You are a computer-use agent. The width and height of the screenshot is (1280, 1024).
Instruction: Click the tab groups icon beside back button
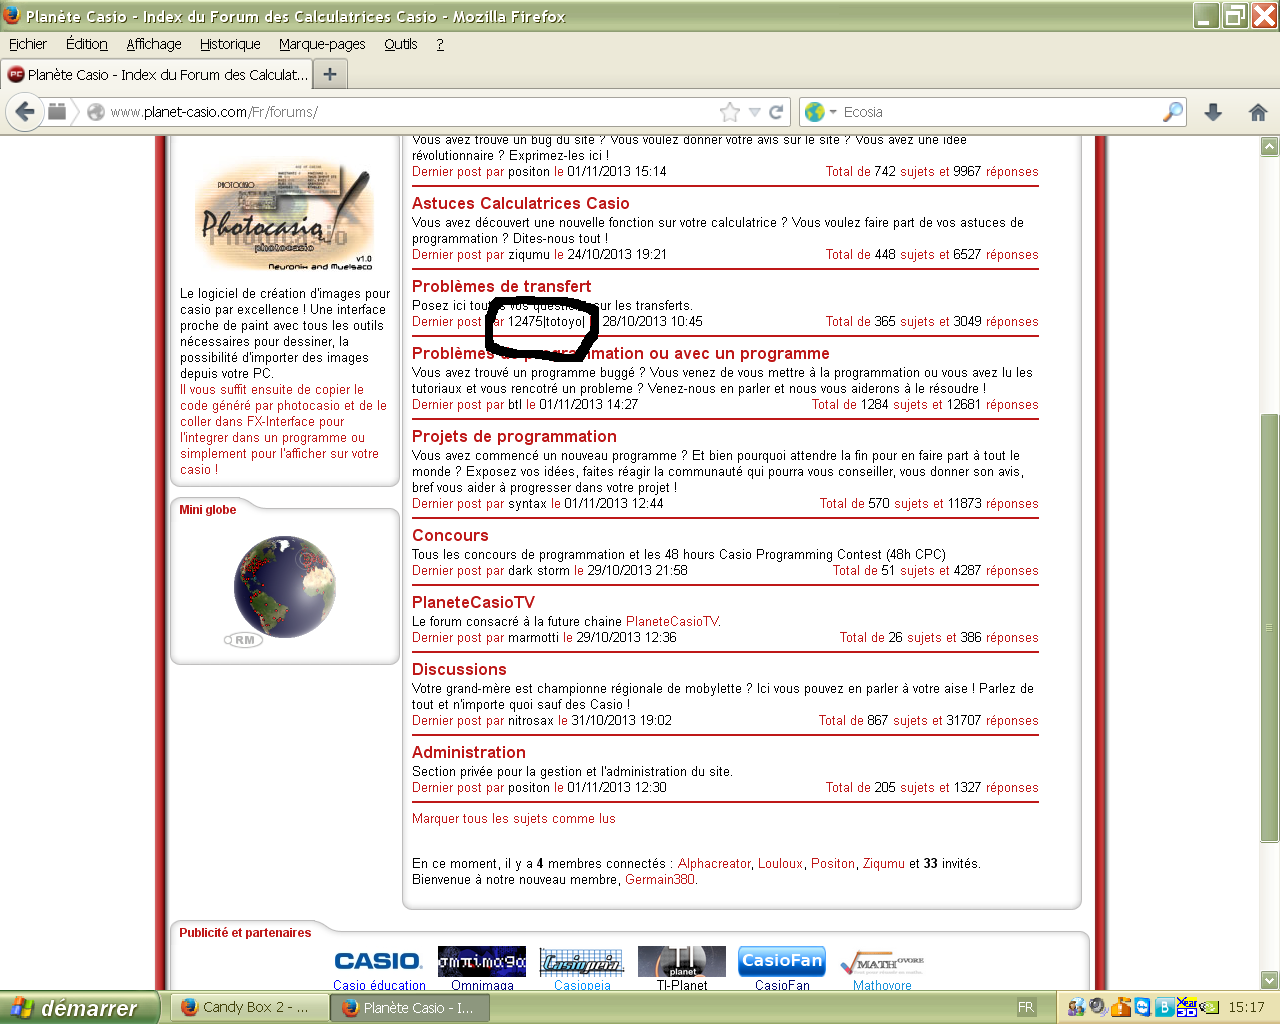click(x=57, y=112)
